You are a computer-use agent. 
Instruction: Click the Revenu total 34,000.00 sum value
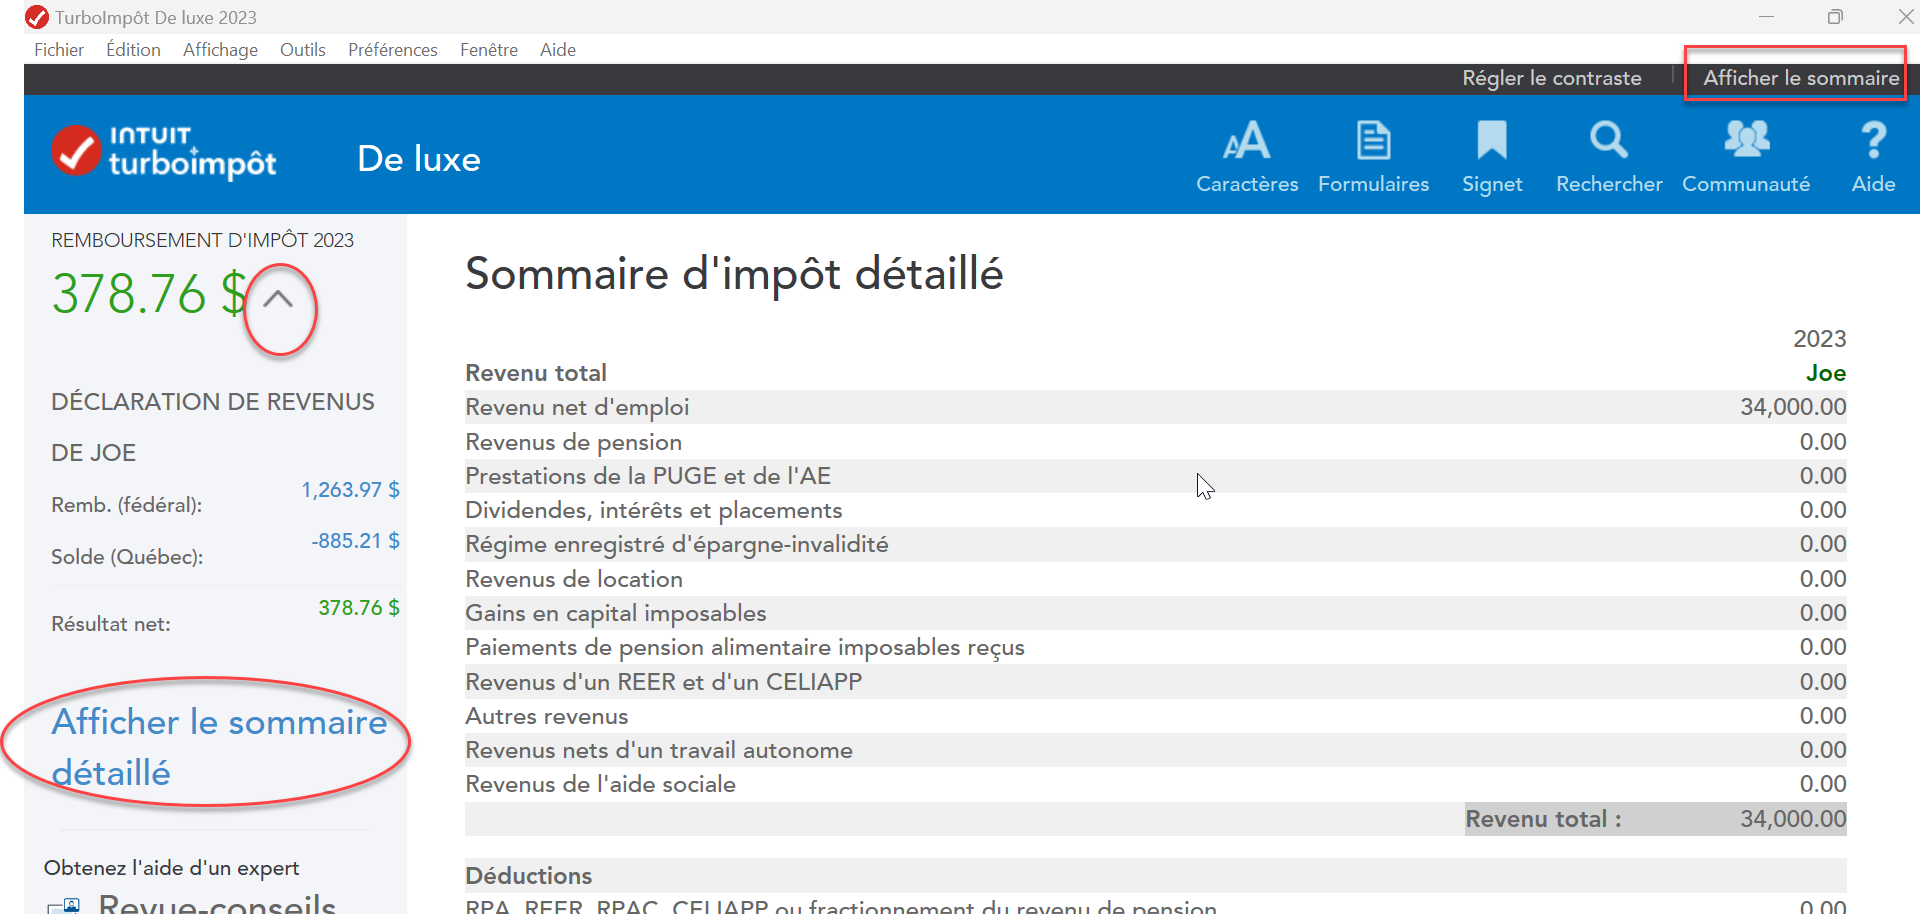coord(1793,819)
